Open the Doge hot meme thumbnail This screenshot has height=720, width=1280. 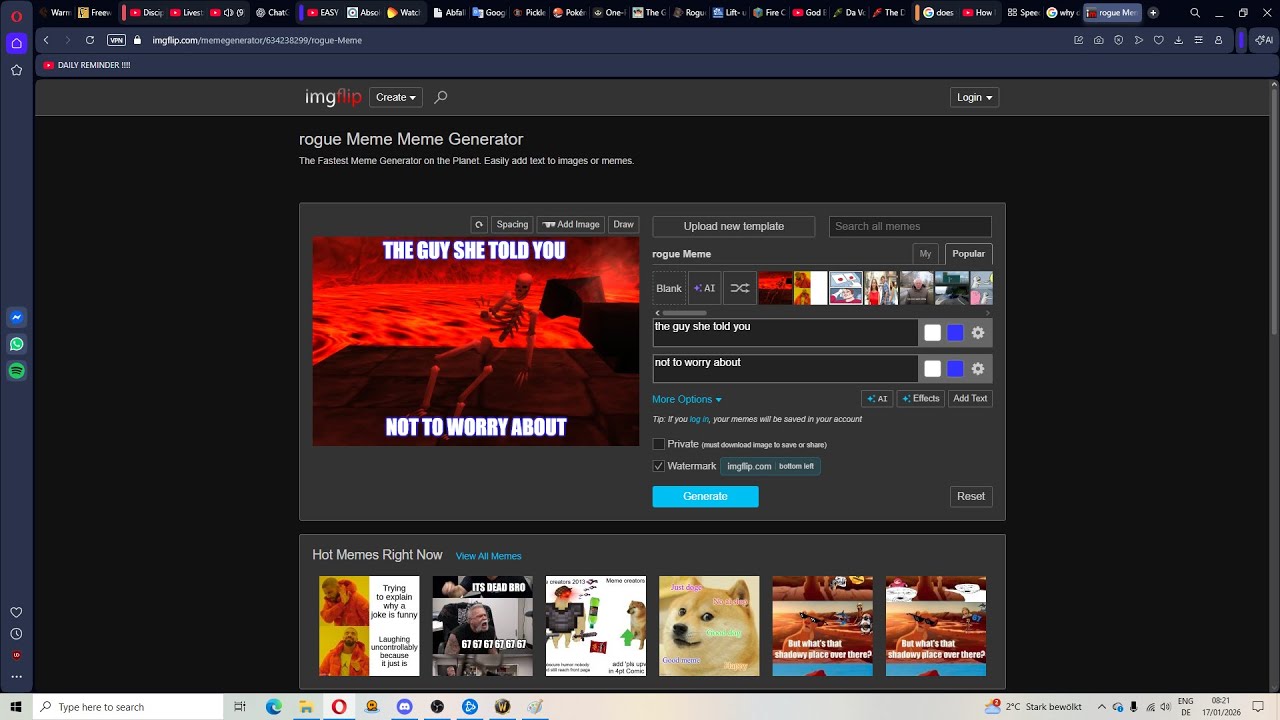click(x=709, y=626)
